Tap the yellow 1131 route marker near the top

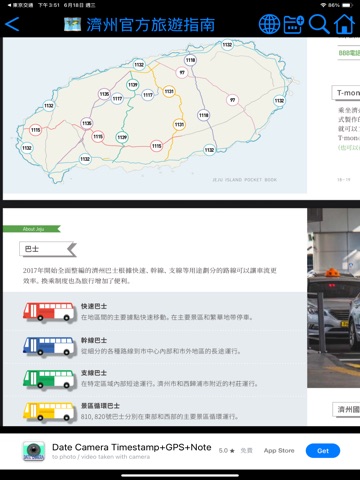[169, 91]
